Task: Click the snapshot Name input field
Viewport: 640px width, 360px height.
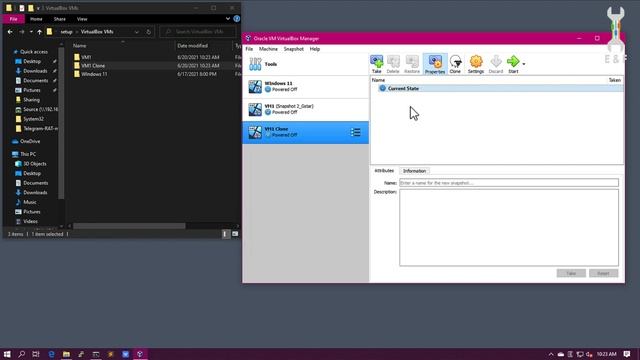Action: 509,183
